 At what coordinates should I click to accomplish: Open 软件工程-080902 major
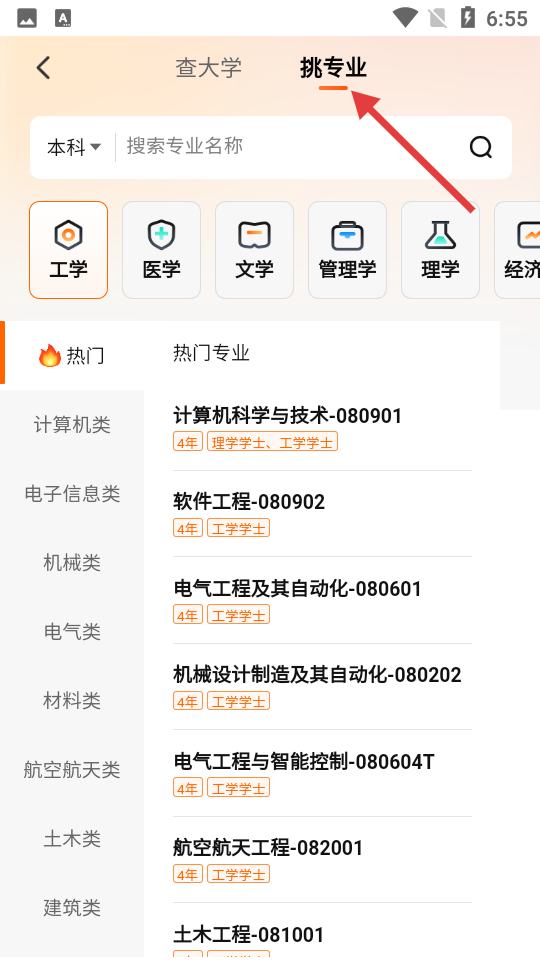click(x=322, y=514)
